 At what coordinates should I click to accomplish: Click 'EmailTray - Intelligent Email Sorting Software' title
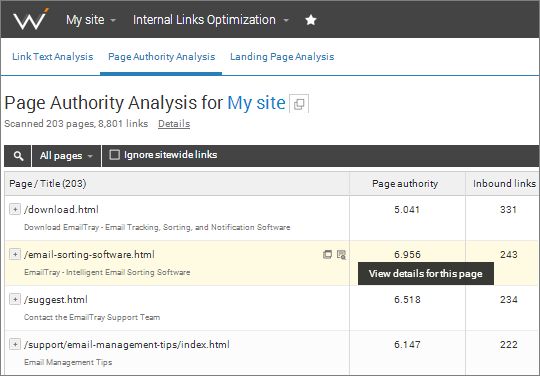107,272
